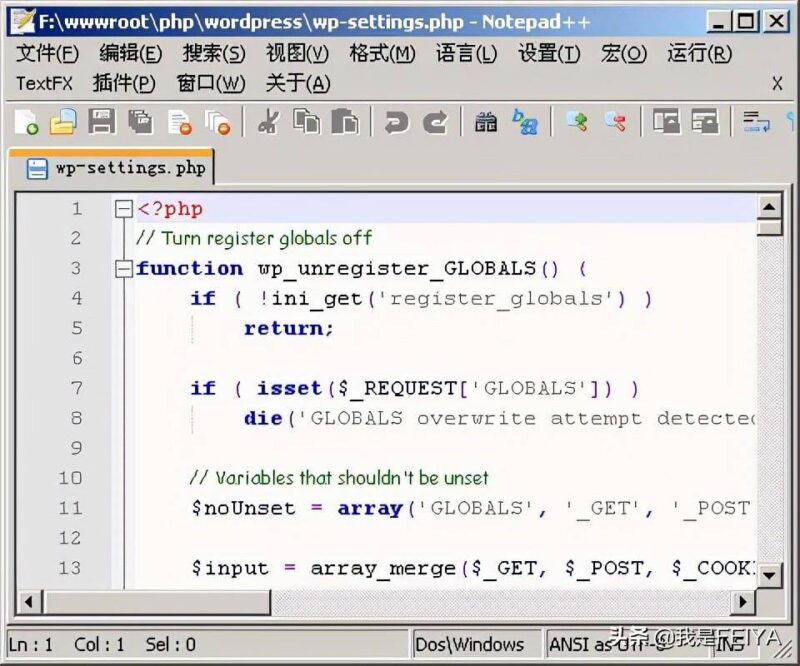Click the X close document button
Image resolution: width=800 pixels, height=666 pixels.
click(x=777, y=84)
